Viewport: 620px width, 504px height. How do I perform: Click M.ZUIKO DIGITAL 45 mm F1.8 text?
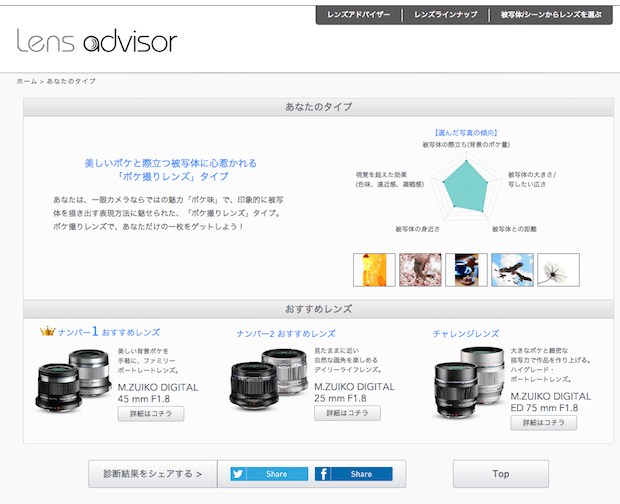(x=158, y=393)
